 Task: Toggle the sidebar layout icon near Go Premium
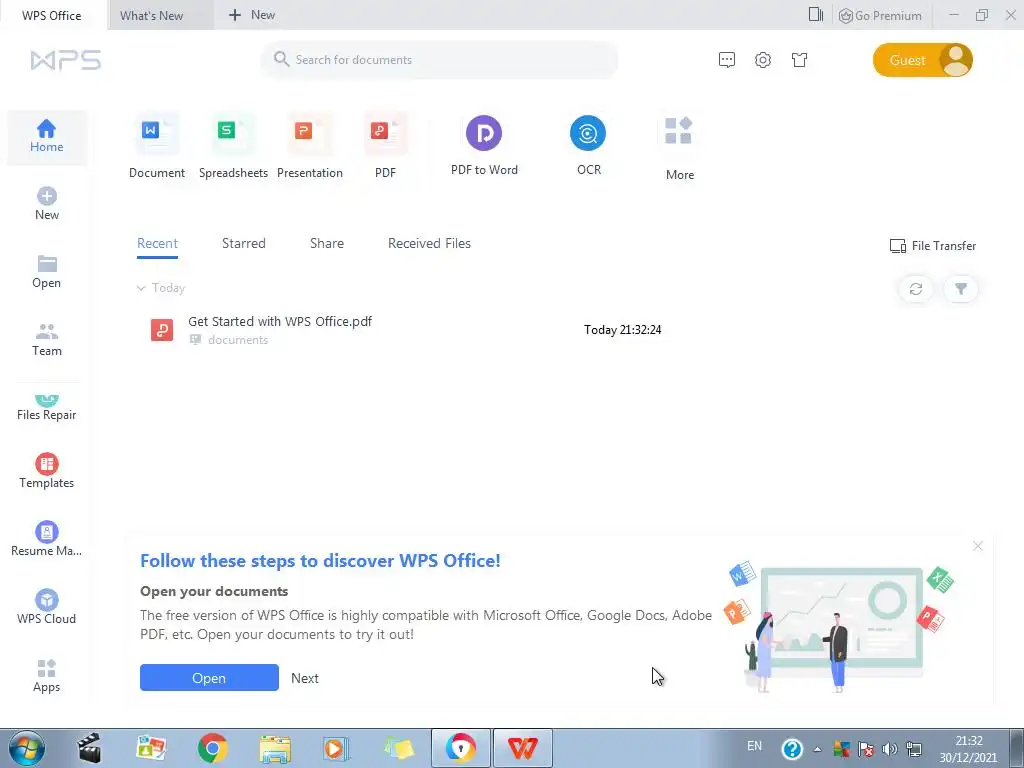click(x=816, y=14)
